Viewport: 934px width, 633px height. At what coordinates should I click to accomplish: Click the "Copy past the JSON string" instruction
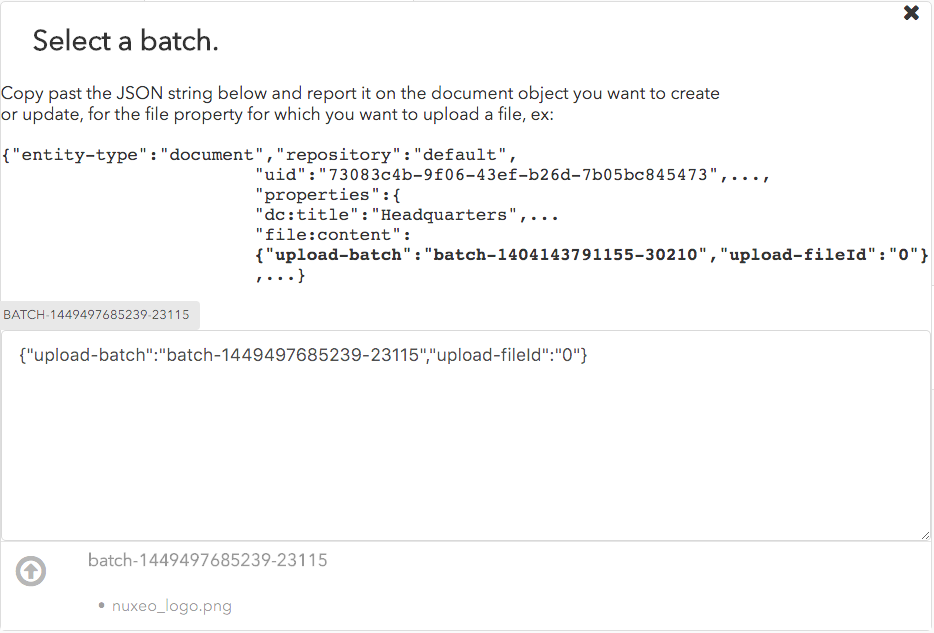coord(360,93)
